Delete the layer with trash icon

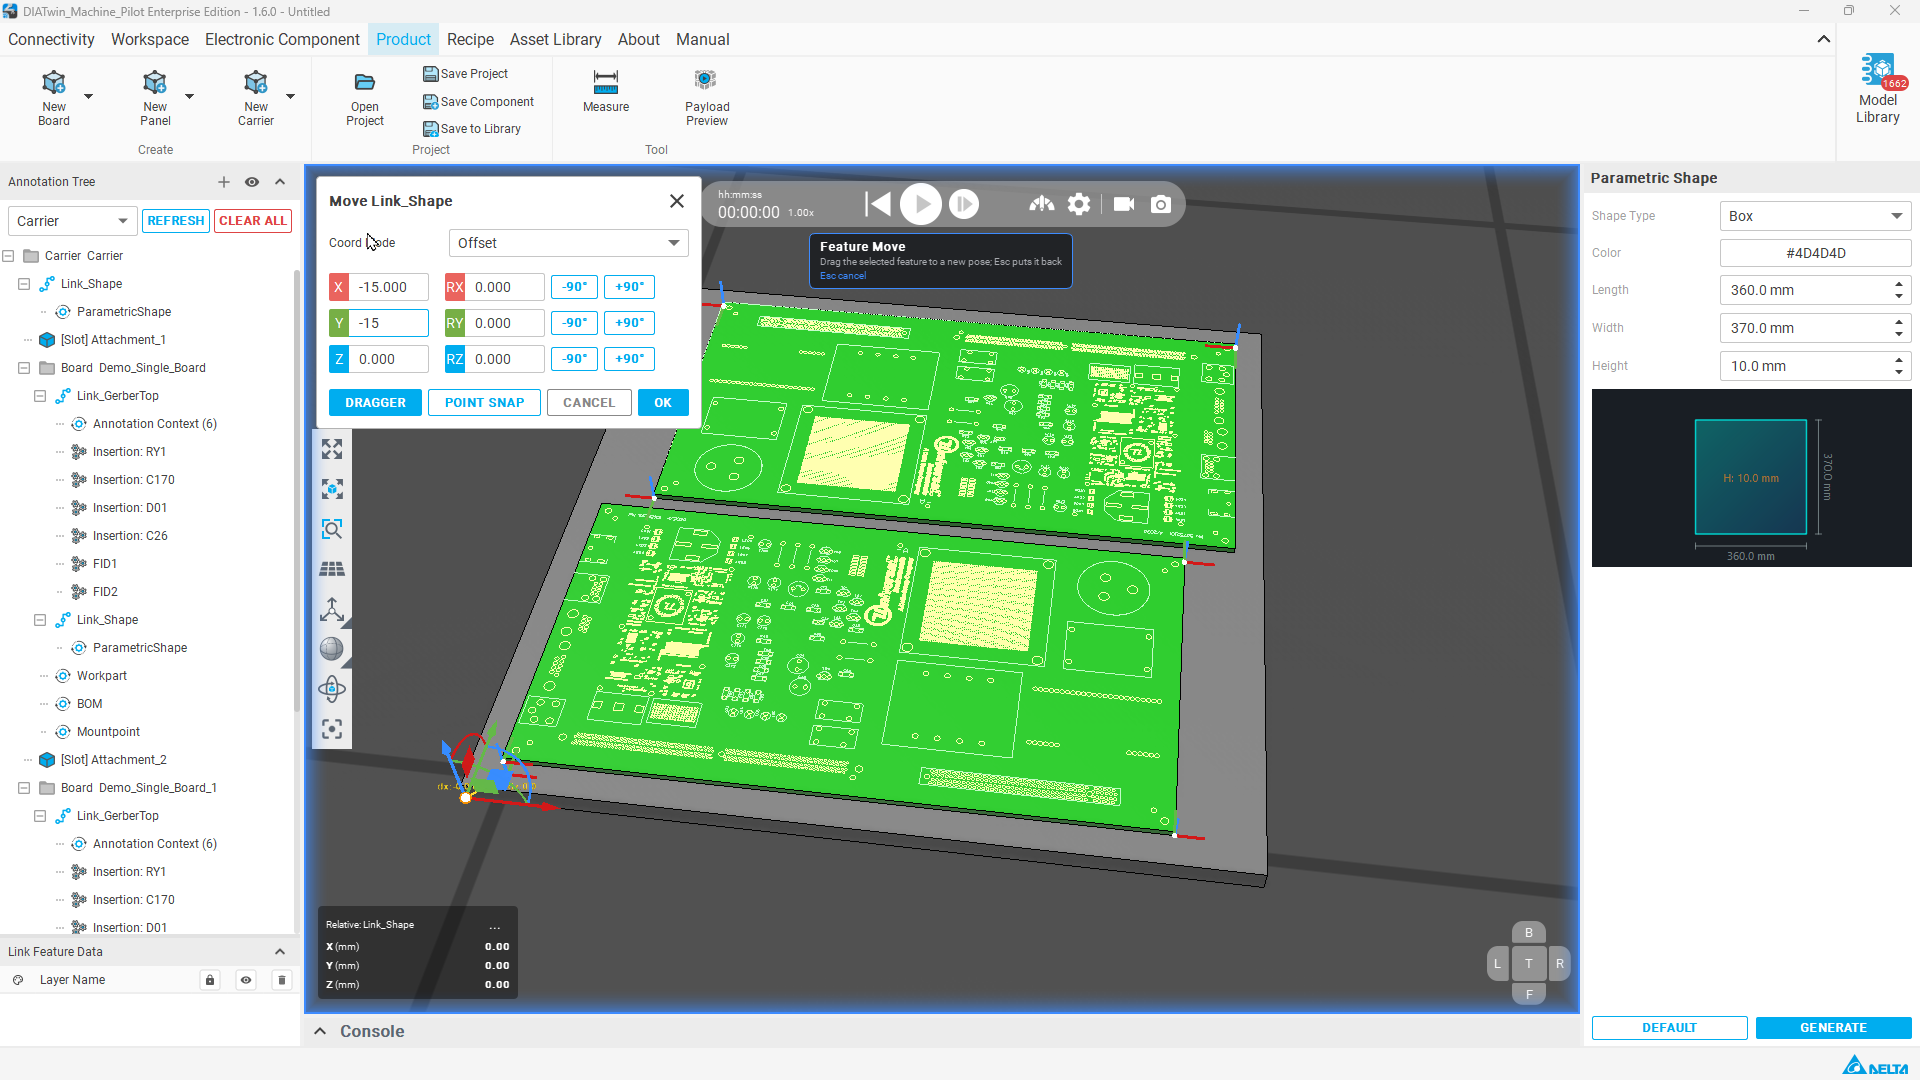point(282,980)
